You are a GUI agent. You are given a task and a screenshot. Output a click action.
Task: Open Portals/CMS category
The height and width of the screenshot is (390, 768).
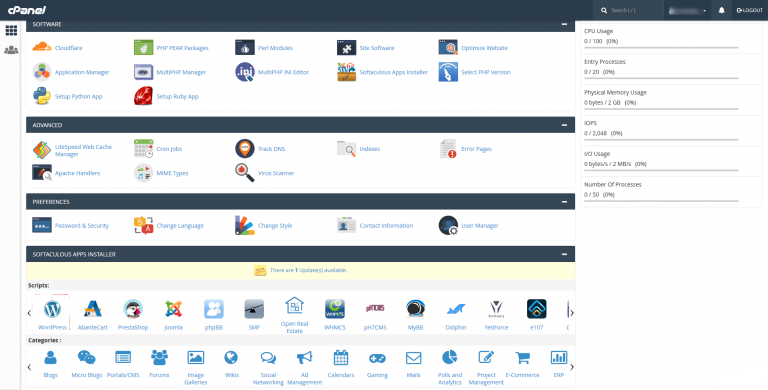[x=123, y=364]
